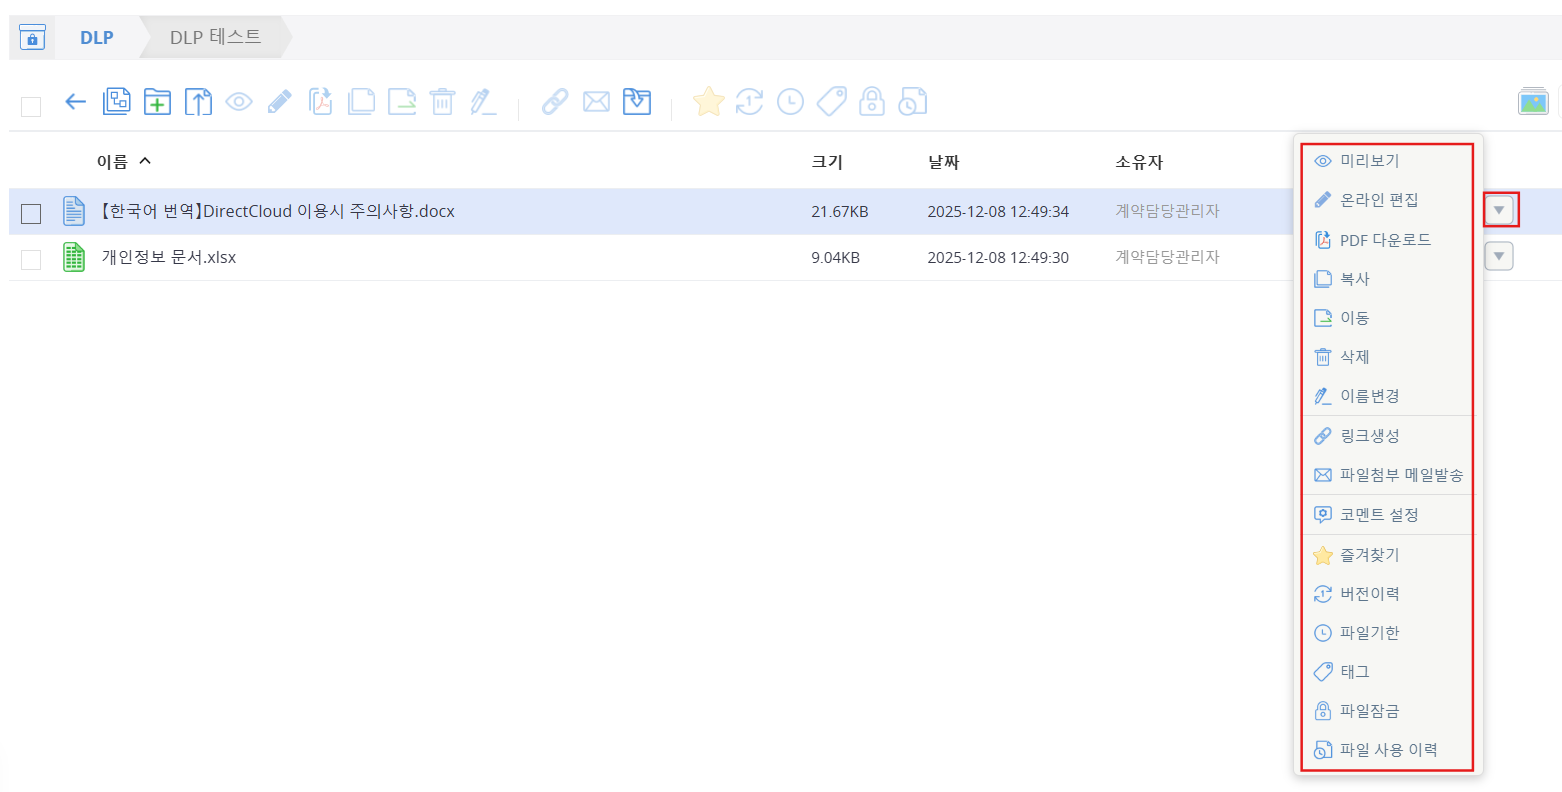Click the download icon in toolbar
This screenshot has height=792, width=1562.
tap(637, 101)
